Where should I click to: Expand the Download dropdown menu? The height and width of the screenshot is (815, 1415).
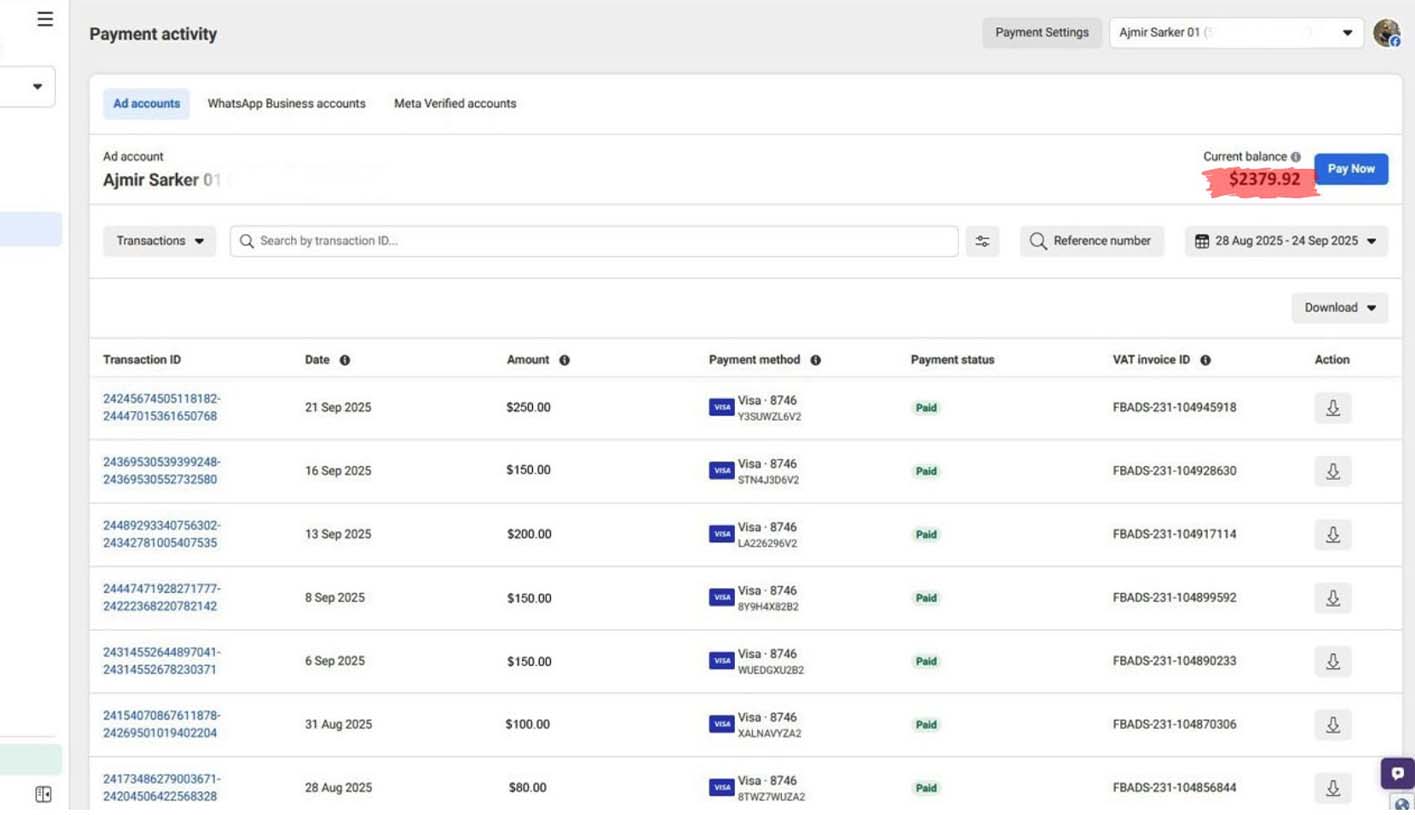click(1339, 308)
